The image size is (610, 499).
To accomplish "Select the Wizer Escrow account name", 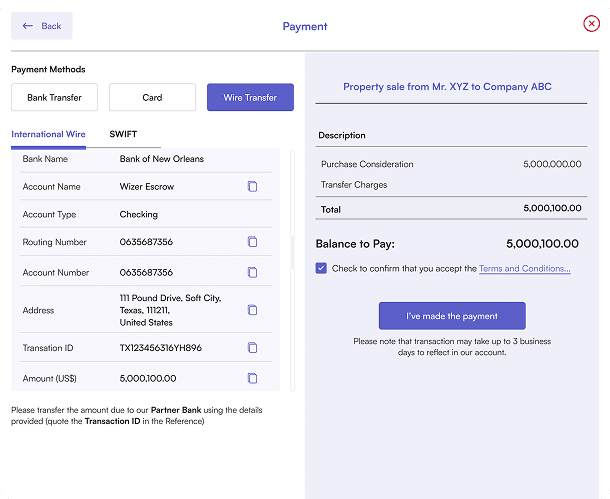I will pos(147,187).
